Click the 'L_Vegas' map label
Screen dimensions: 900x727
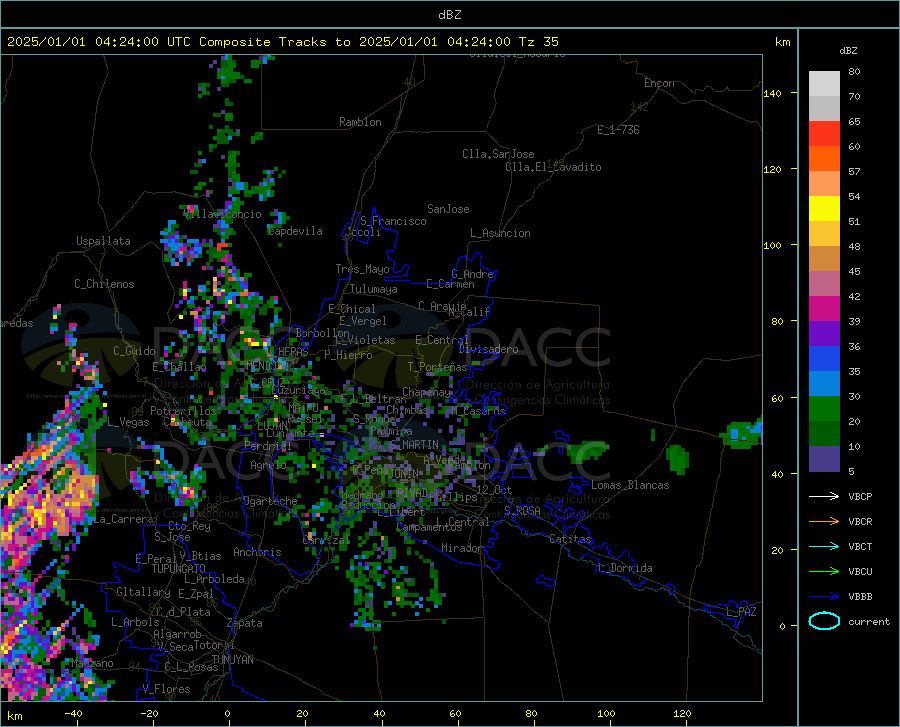coord(128,422)
